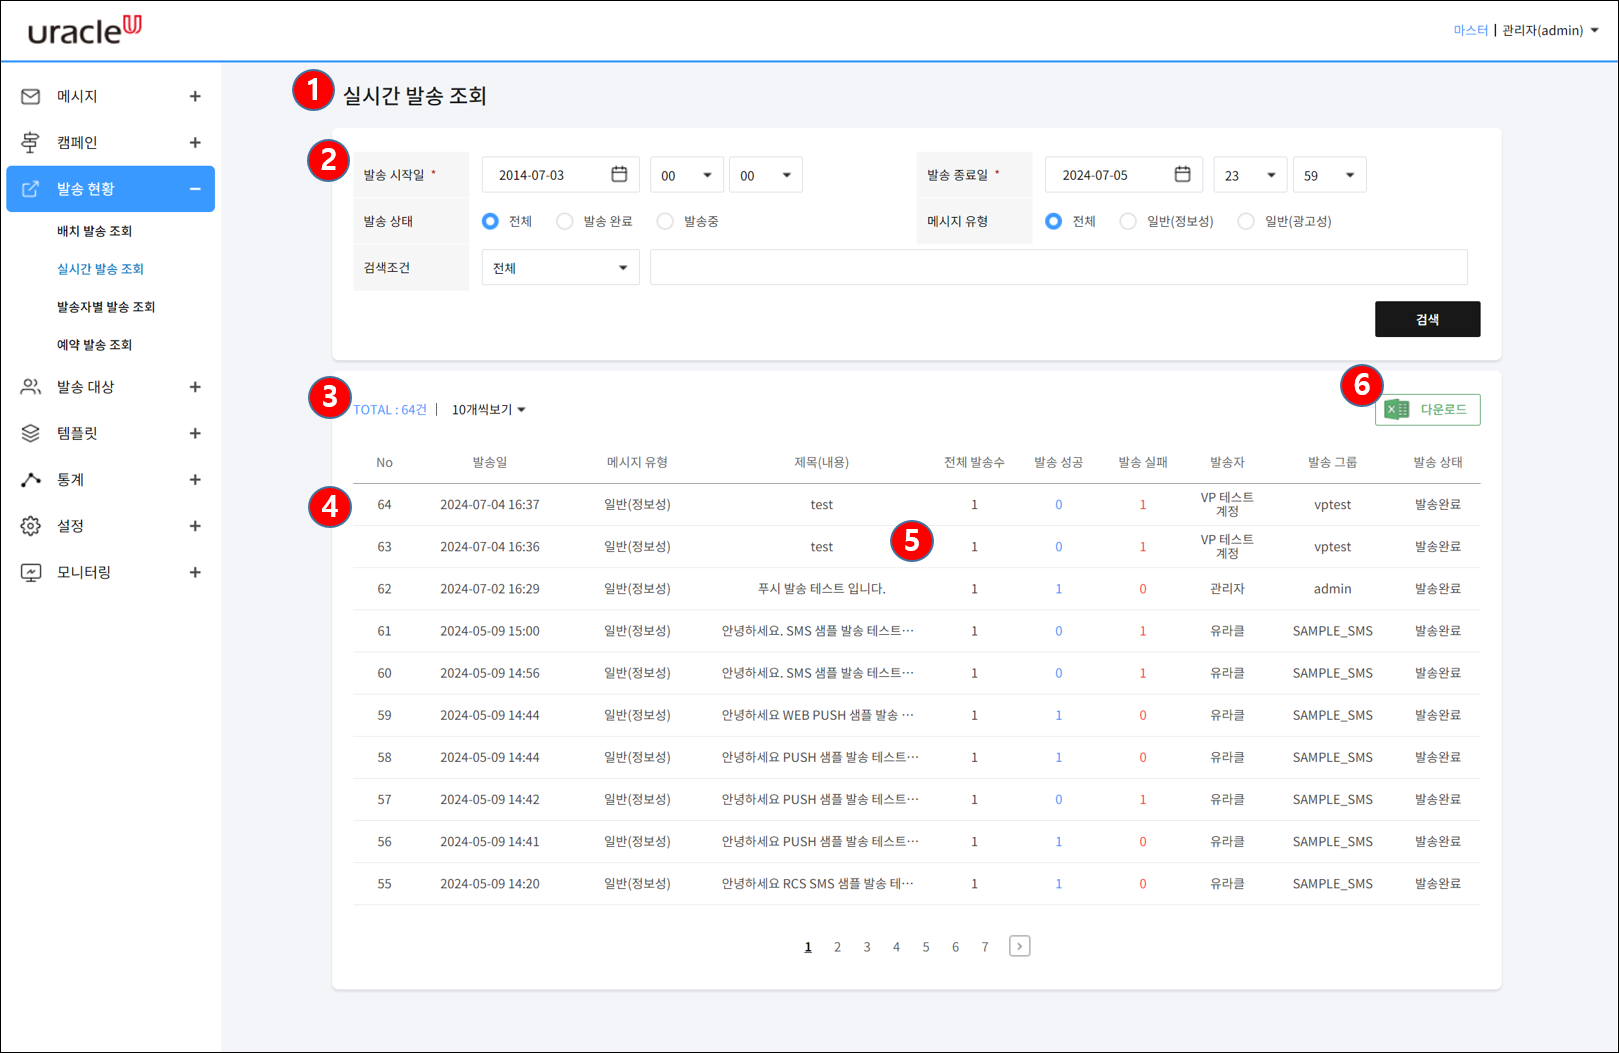Expand 모니터링 menu with plus icon
This screenshot has height=1053, width=1619.
[195, 572]
